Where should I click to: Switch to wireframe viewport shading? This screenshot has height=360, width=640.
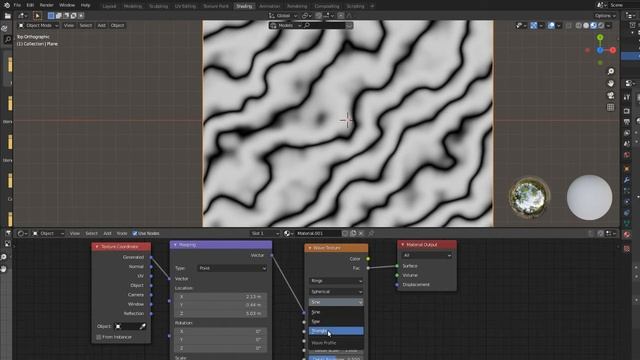click(578, 25)
